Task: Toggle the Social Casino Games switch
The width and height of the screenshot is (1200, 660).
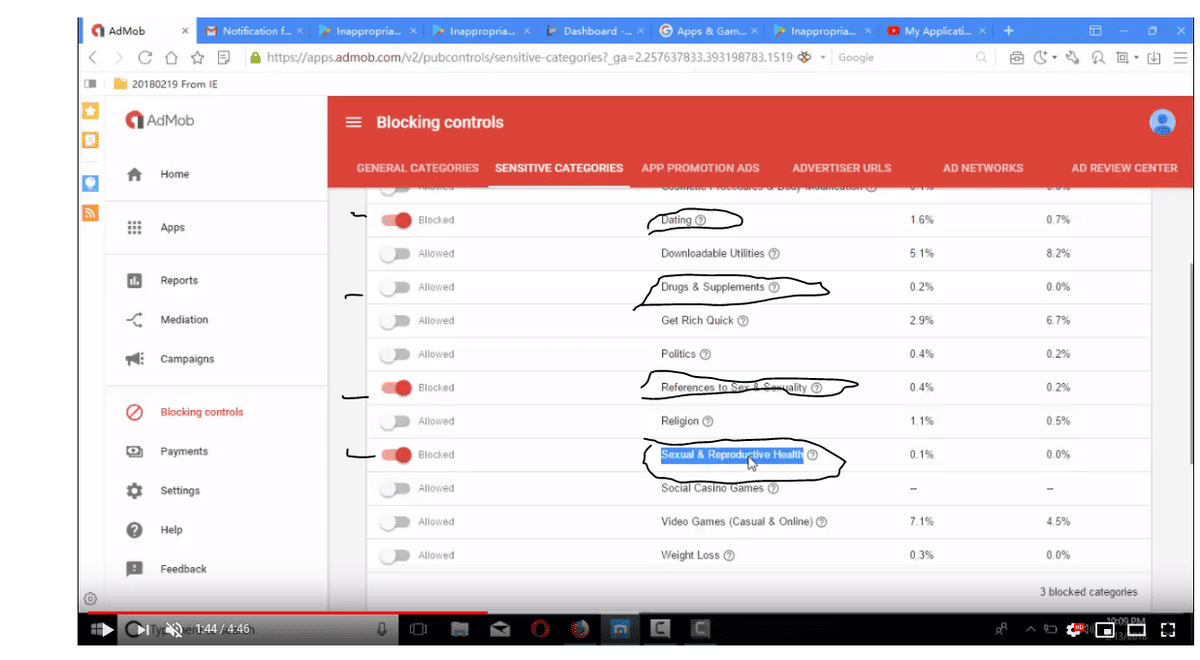Action: pyautogui.click(x=396, y=488)
